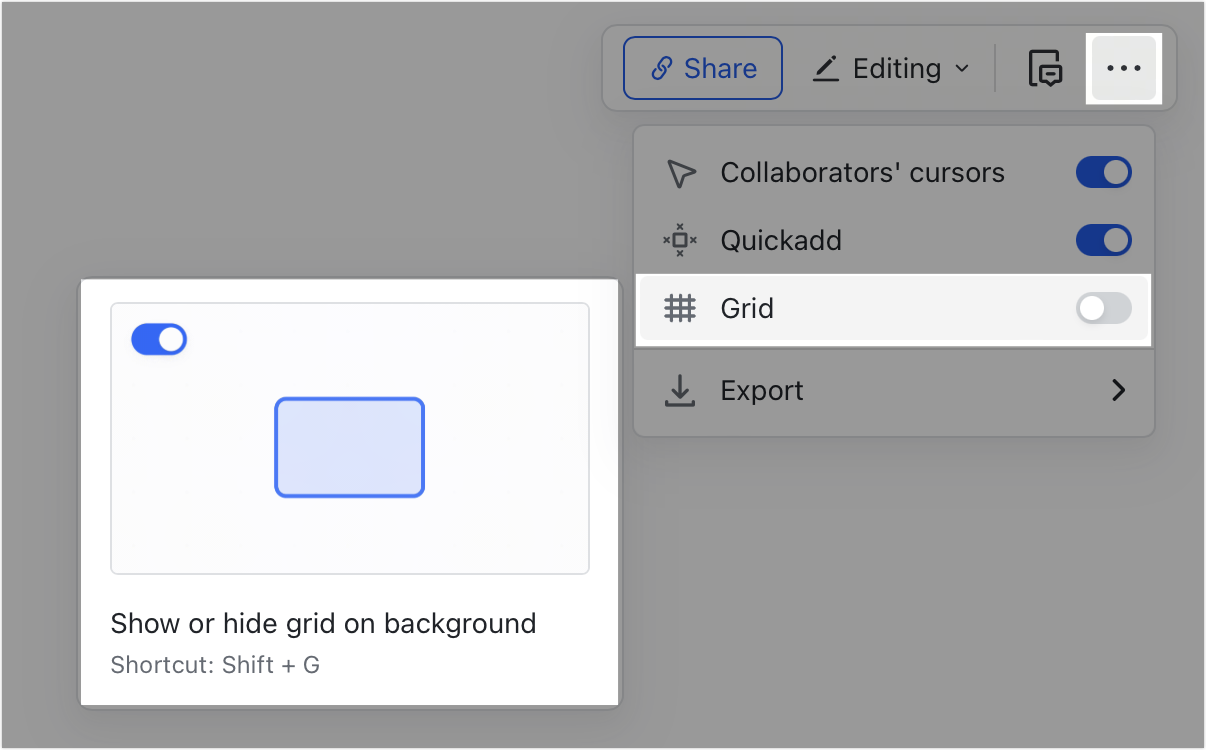Open the Editing mode dropdown chevron

click(x=964, y=68)
